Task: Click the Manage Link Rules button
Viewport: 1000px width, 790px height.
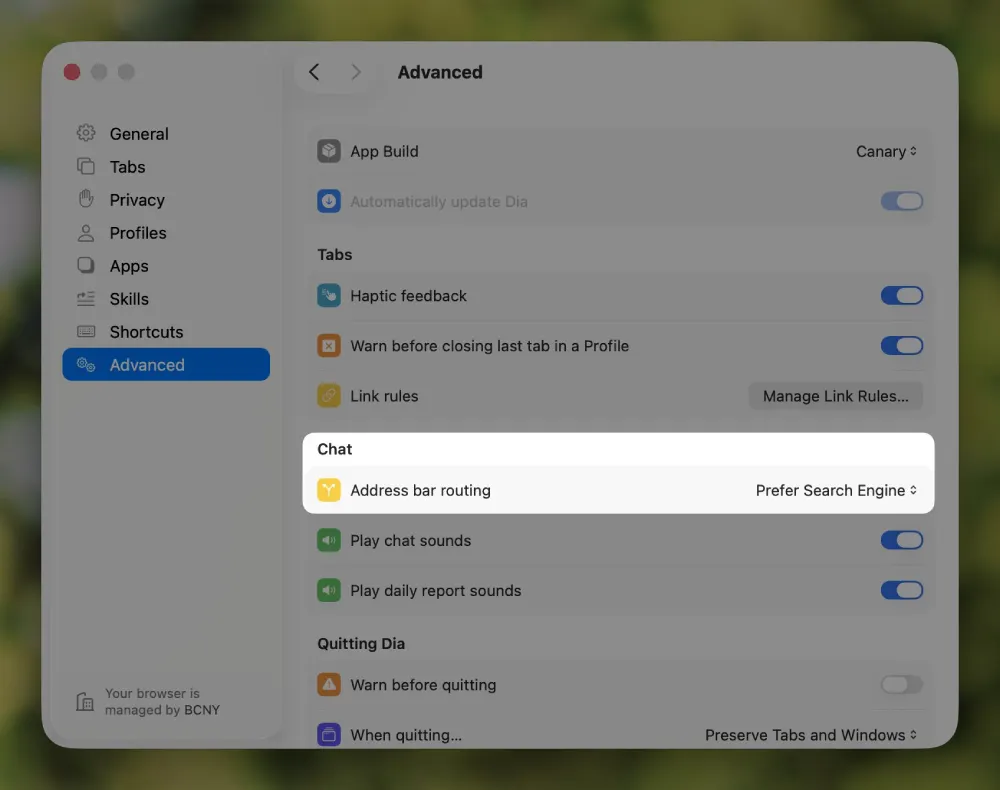Action: point(835,396)
